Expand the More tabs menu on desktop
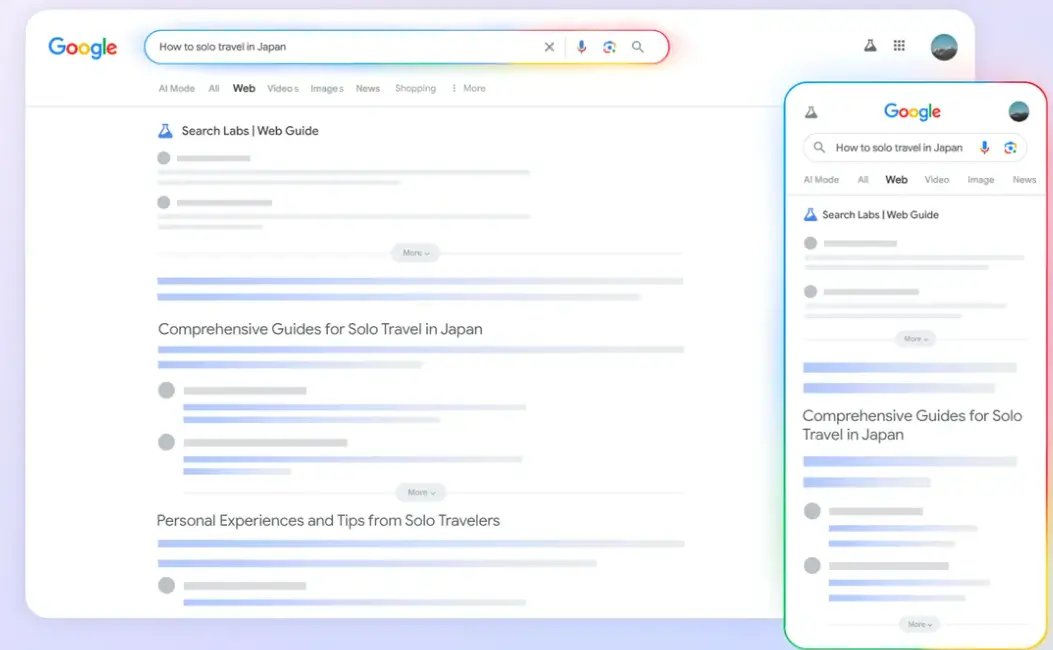The width and height of the screenshot is (1053, 650). [x=469, y=88]
